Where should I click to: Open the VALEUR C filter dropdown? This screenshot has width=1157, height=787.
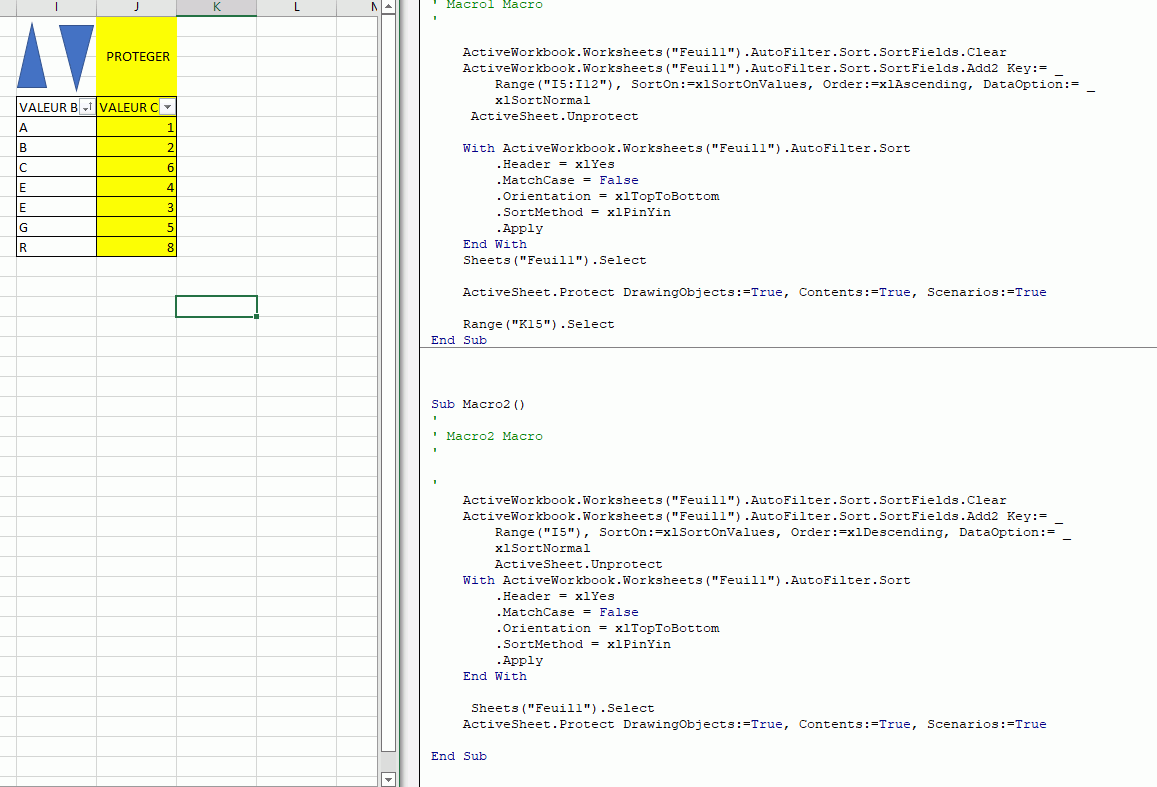point(167,107)
